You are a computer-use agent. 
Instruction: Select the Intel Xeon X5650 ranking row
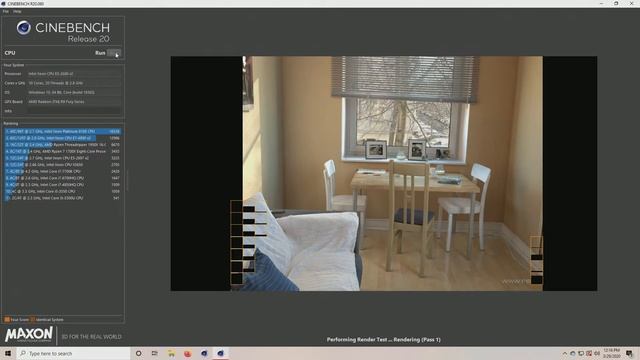point(63,165)
